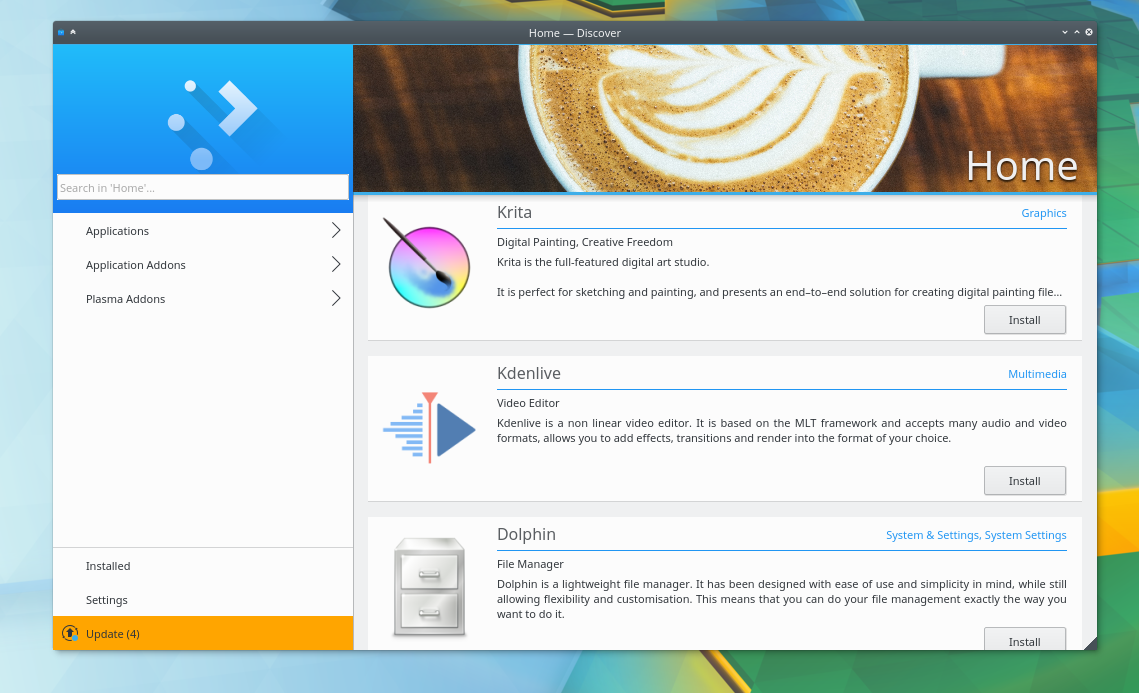Screen dimensions: 1139x693
Task: Click the Krita paintbrush app icon
Action: (x=427, y=263)
